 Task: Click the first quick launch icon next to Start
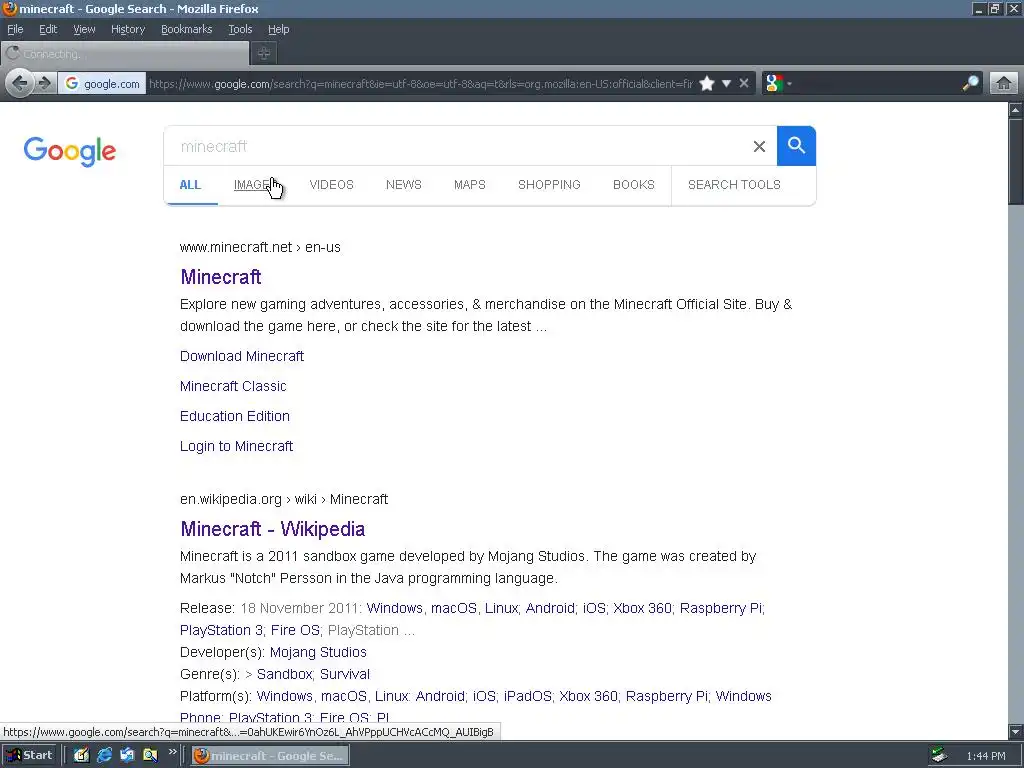tap(81, 756)
